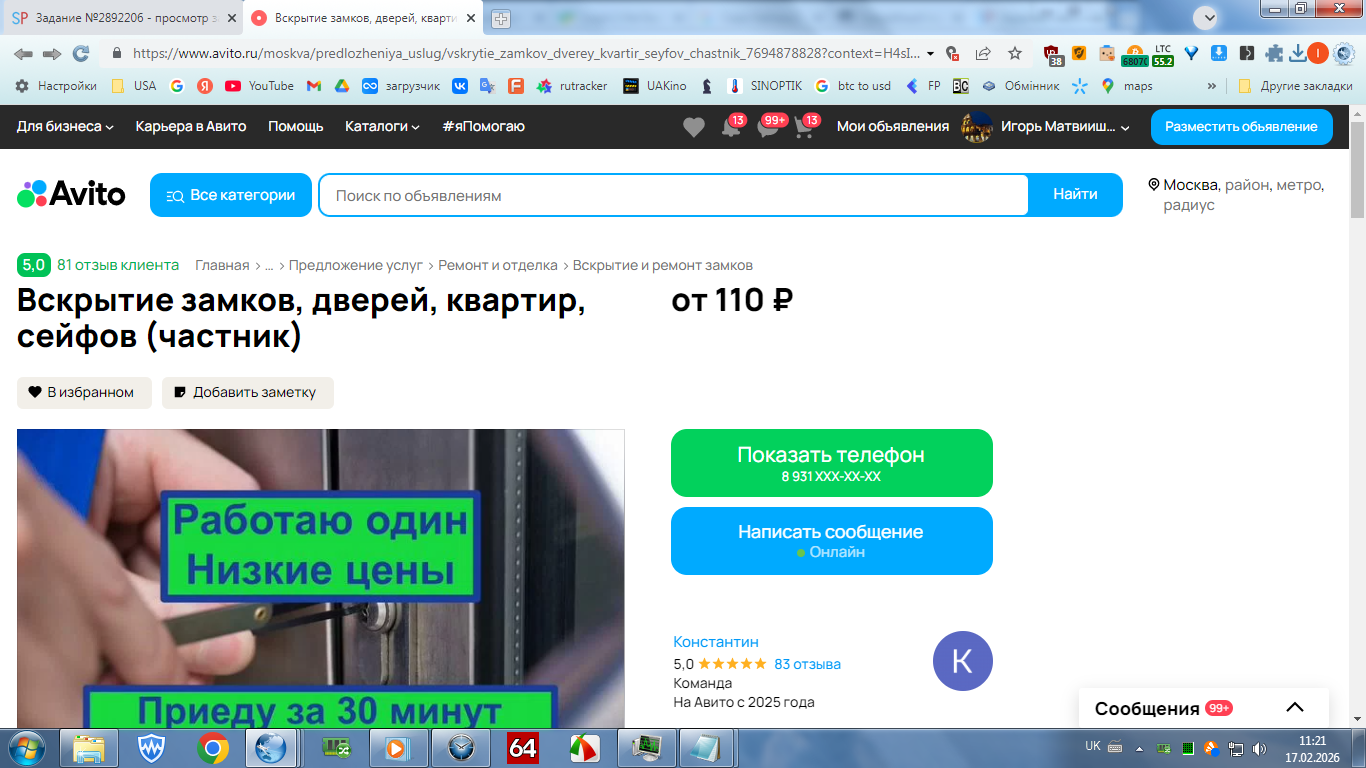Click Найти search button
Screen dimensions: 1366x768
coord(1075,195)
